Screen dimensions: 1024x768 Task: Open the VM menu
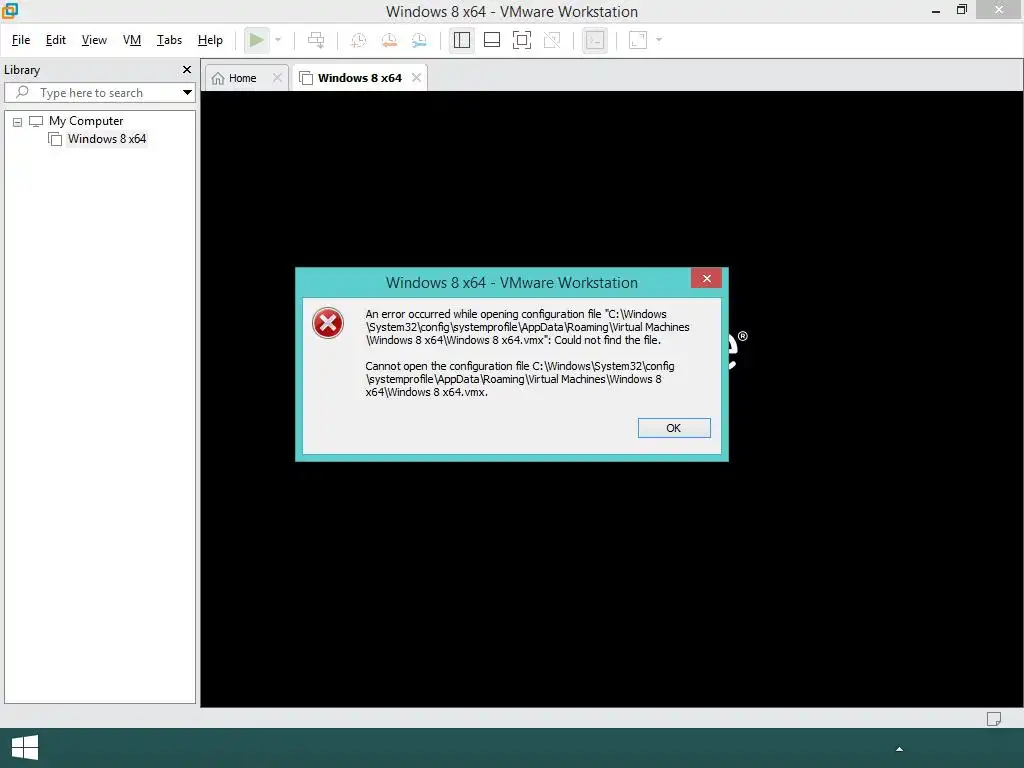coord(132,40)
